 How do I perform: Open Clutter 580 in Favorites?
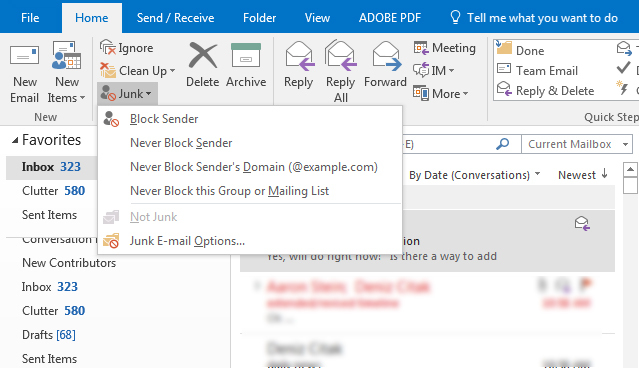(53, 191)
